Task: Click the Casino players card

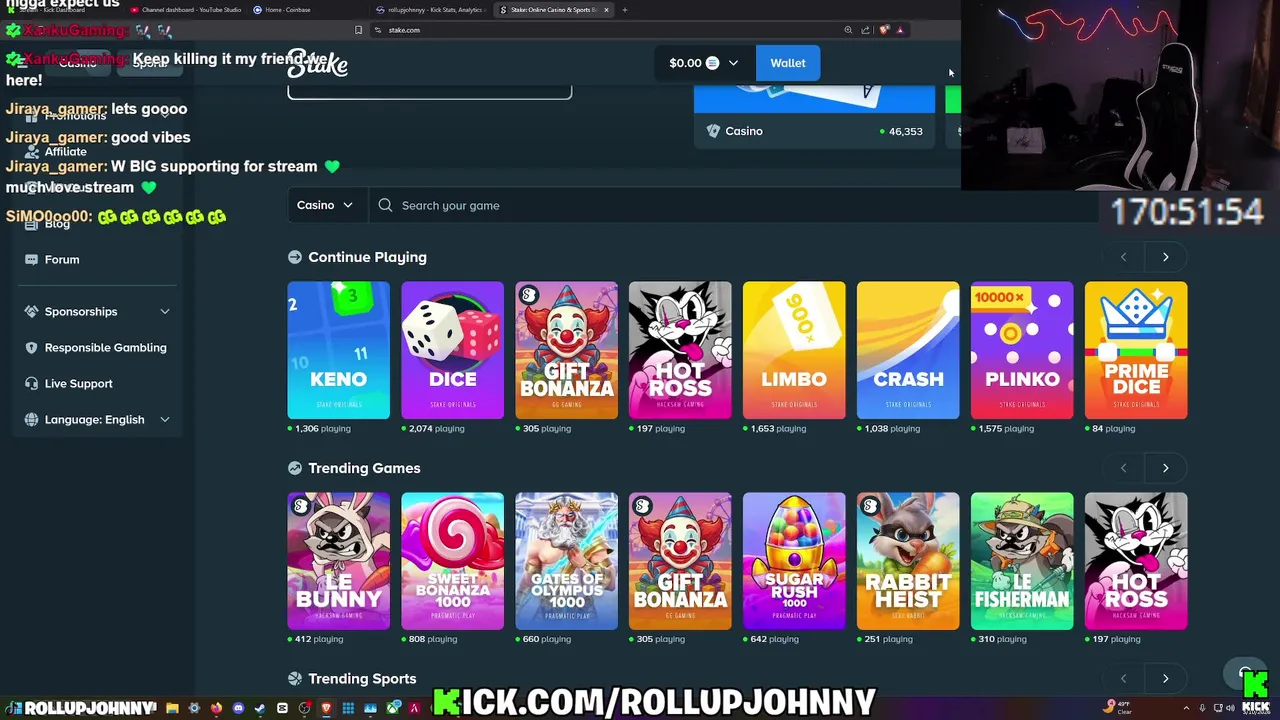Action: point(814,116)
